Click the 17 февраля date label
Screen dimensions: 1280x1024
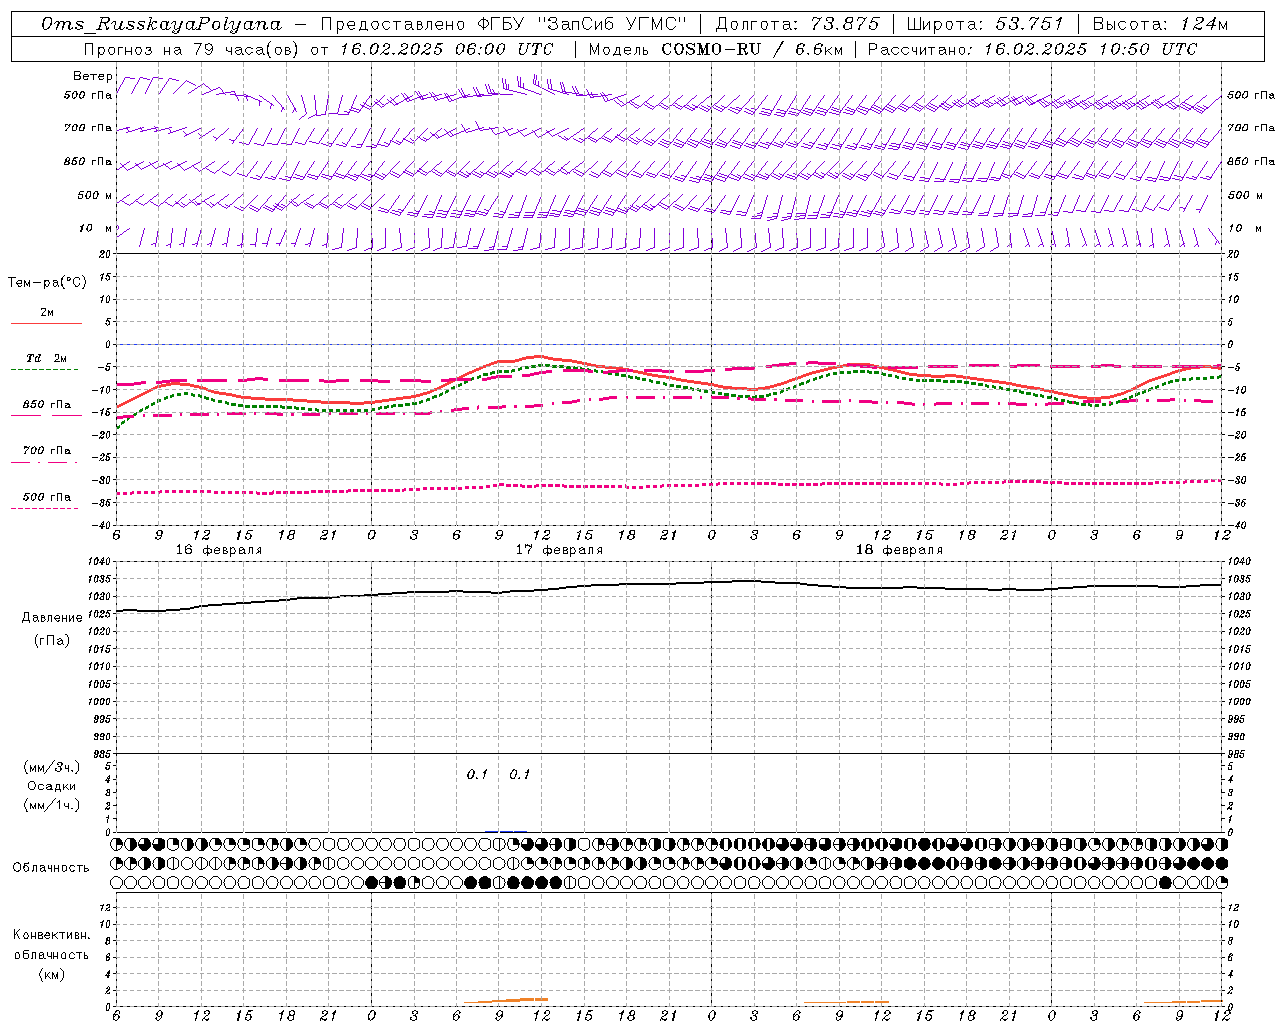[559, 550]
